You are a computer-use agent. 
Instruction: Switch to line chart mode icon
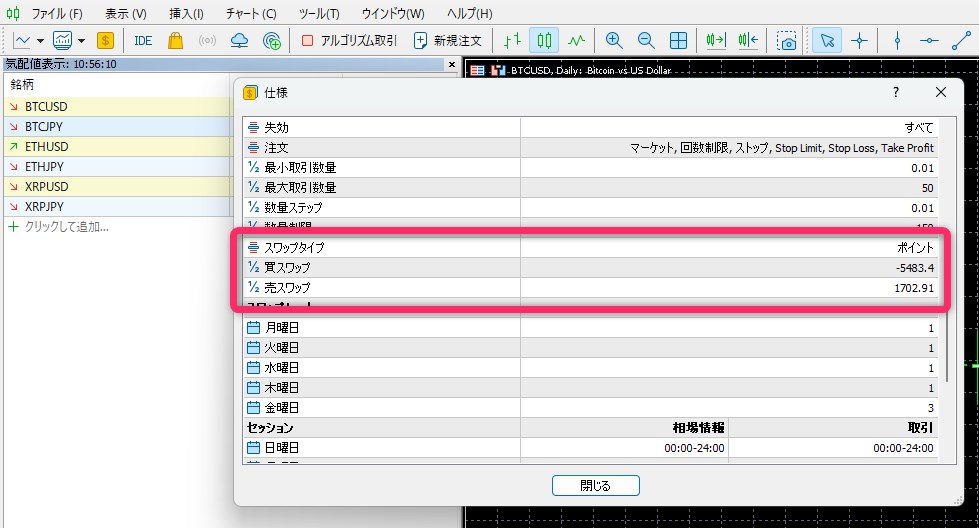(576, 41)
